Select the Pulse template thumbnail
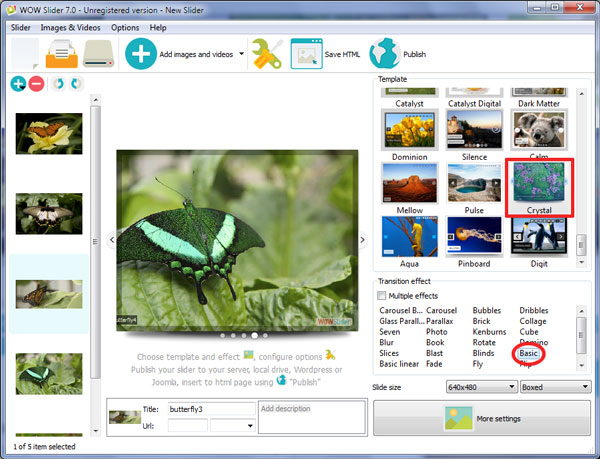Image resolution: width=600 pixels, height=459 pixels. [474, 183]
